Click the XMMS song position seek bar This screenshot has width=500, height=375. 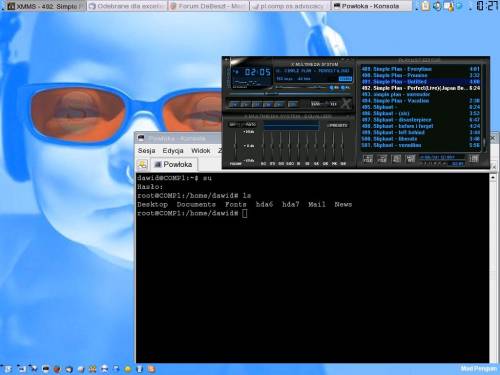tap(290, 94)
